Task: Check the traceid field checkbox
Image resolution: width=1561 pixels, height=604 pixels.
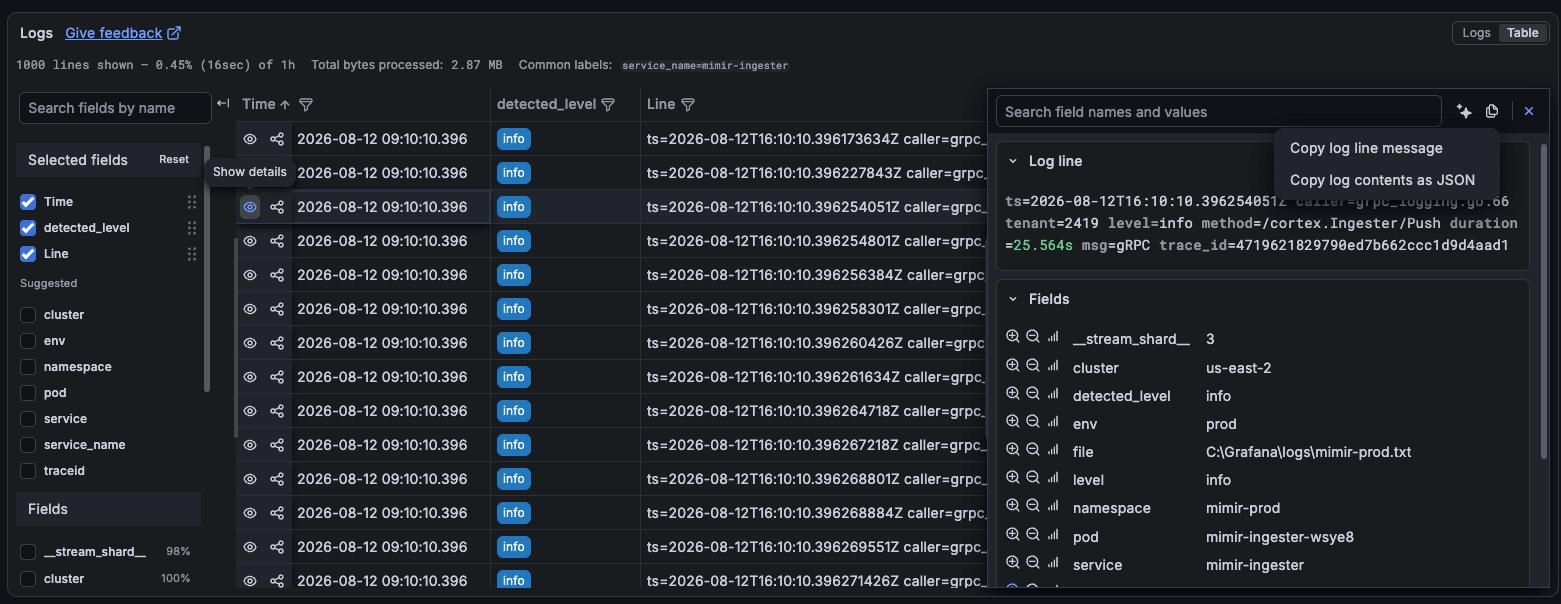Action: 28,471
